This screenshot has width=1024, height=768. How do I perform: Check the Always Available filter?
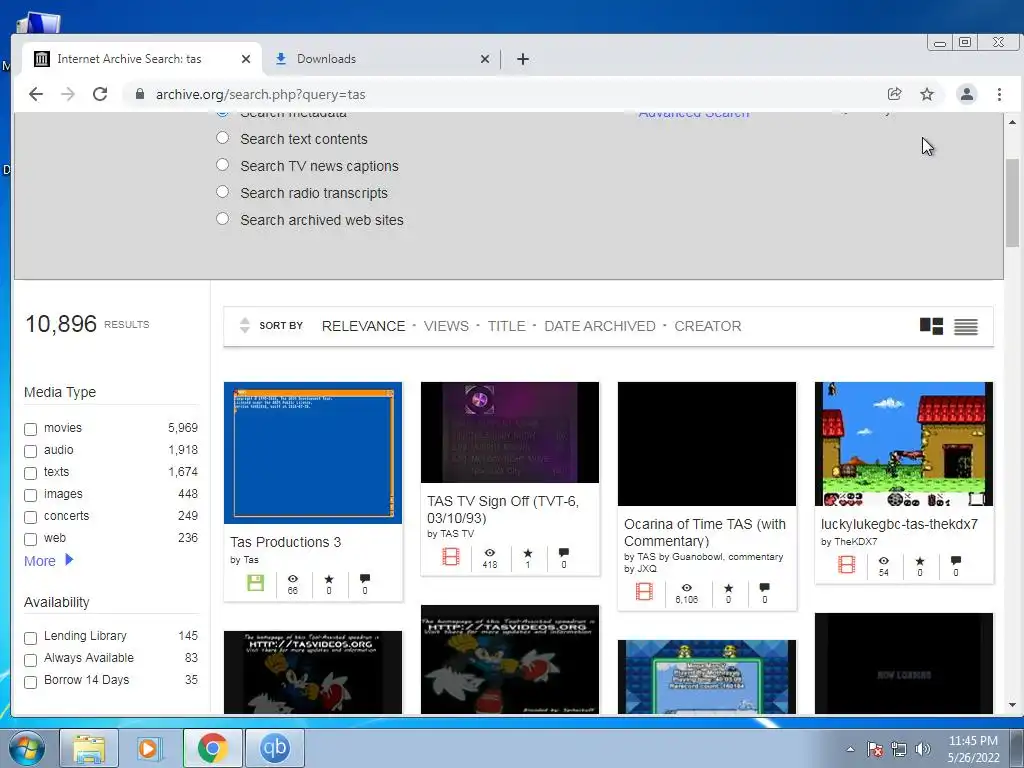pos(31,660)
